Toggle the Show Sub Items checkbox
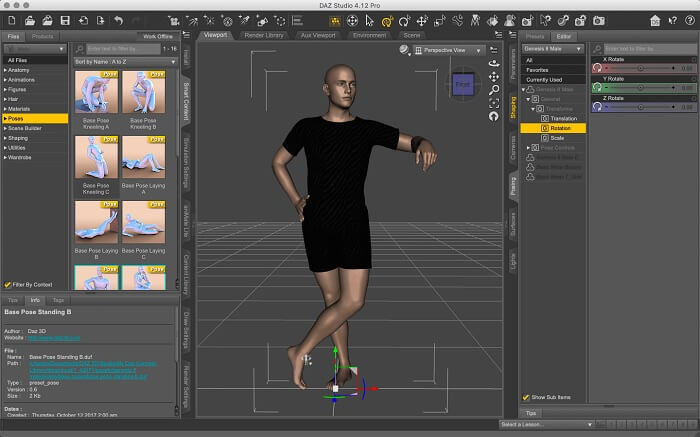The image size is (700, 437). (526, 397)
